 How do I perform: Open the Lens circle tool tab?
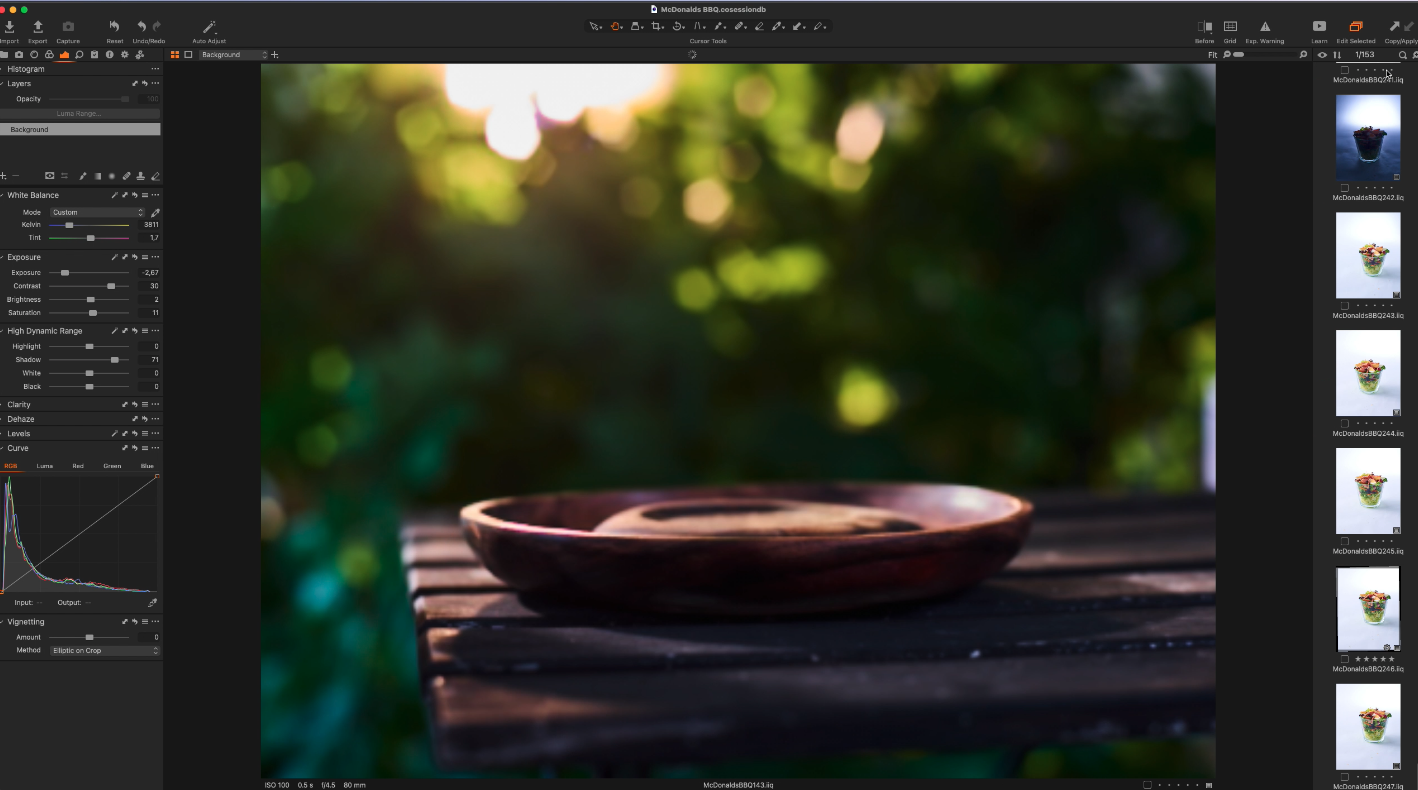pos(34,55)
